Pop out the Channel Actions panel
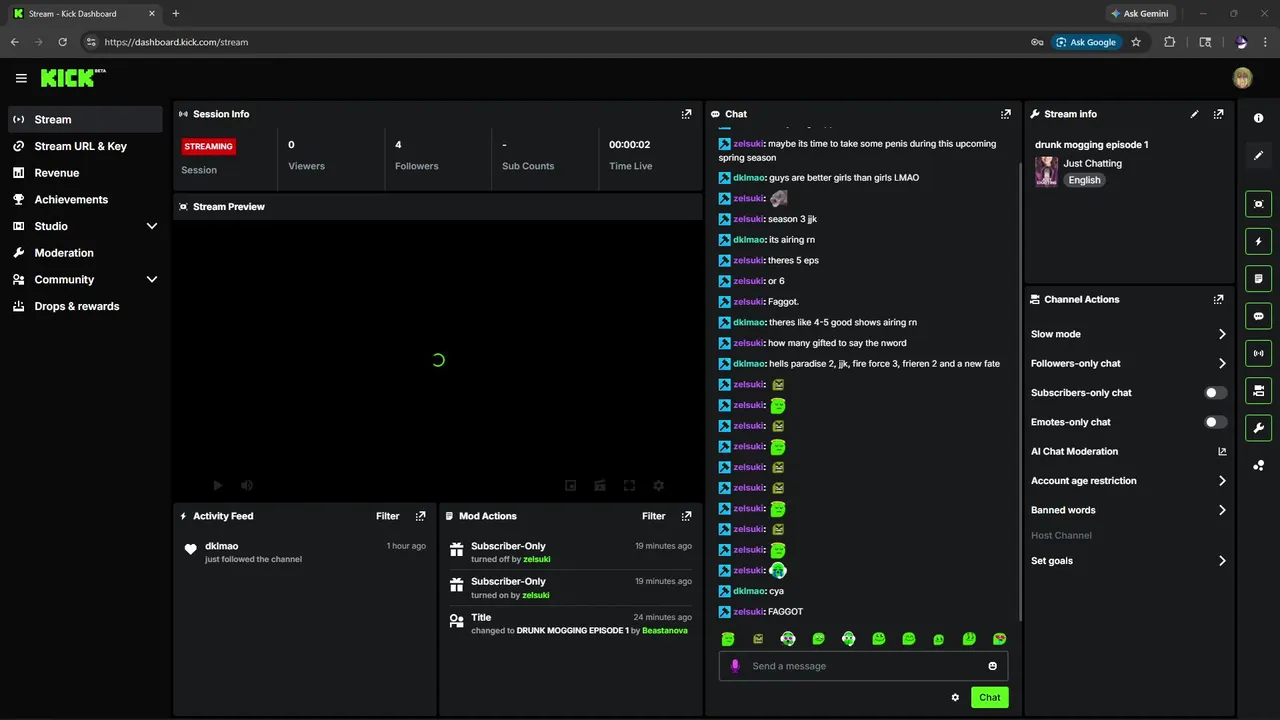1280x720 pixels. click(x=1218, y=299)
